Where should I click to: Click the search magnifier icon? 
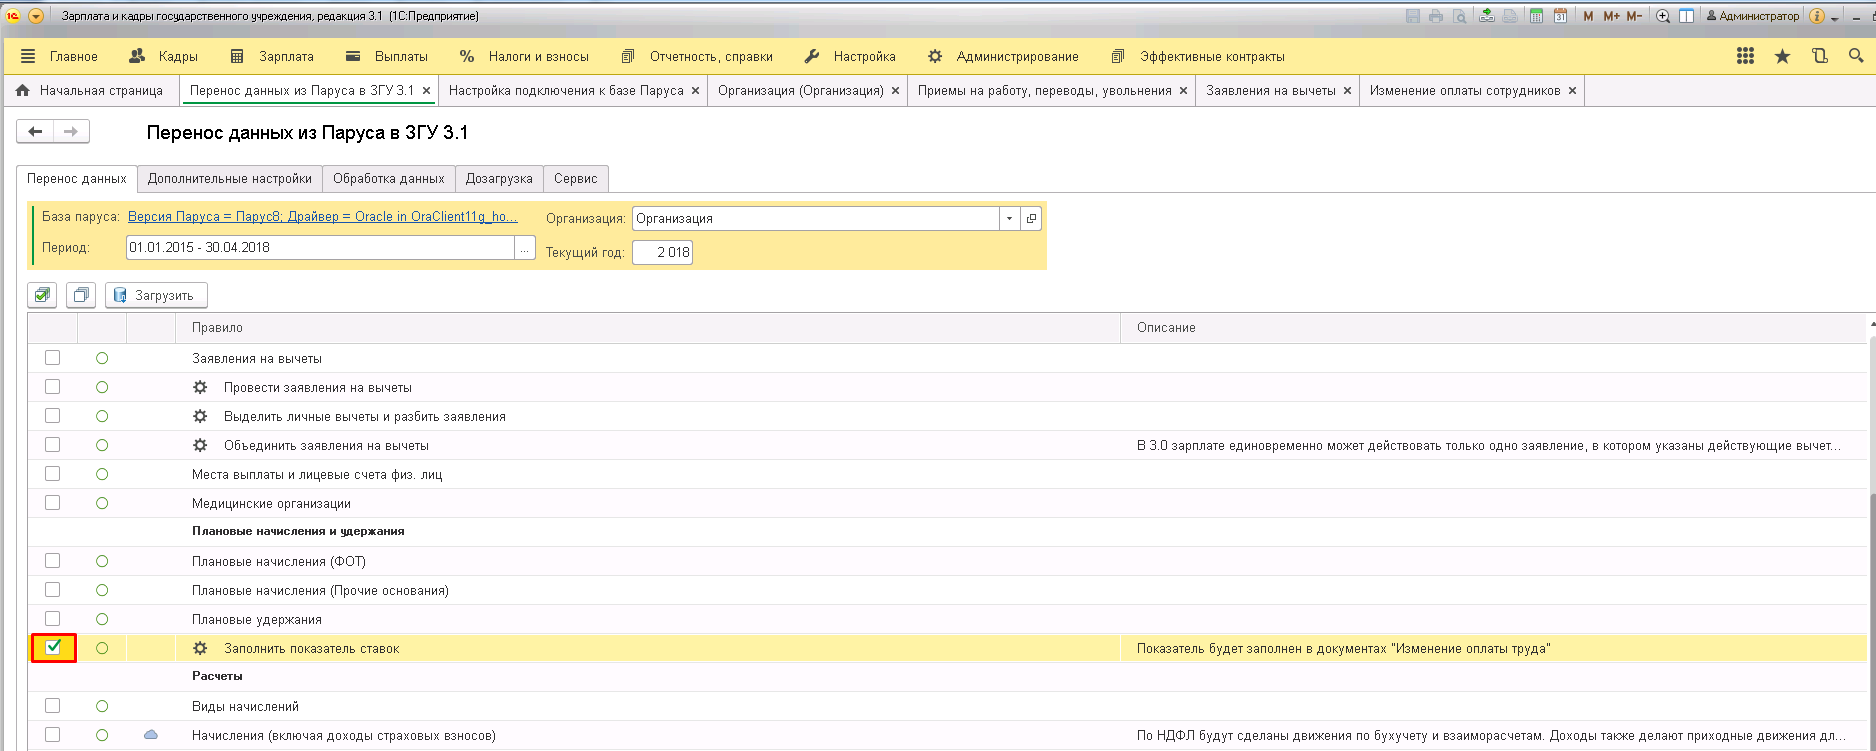click(x=1855, y=57)
